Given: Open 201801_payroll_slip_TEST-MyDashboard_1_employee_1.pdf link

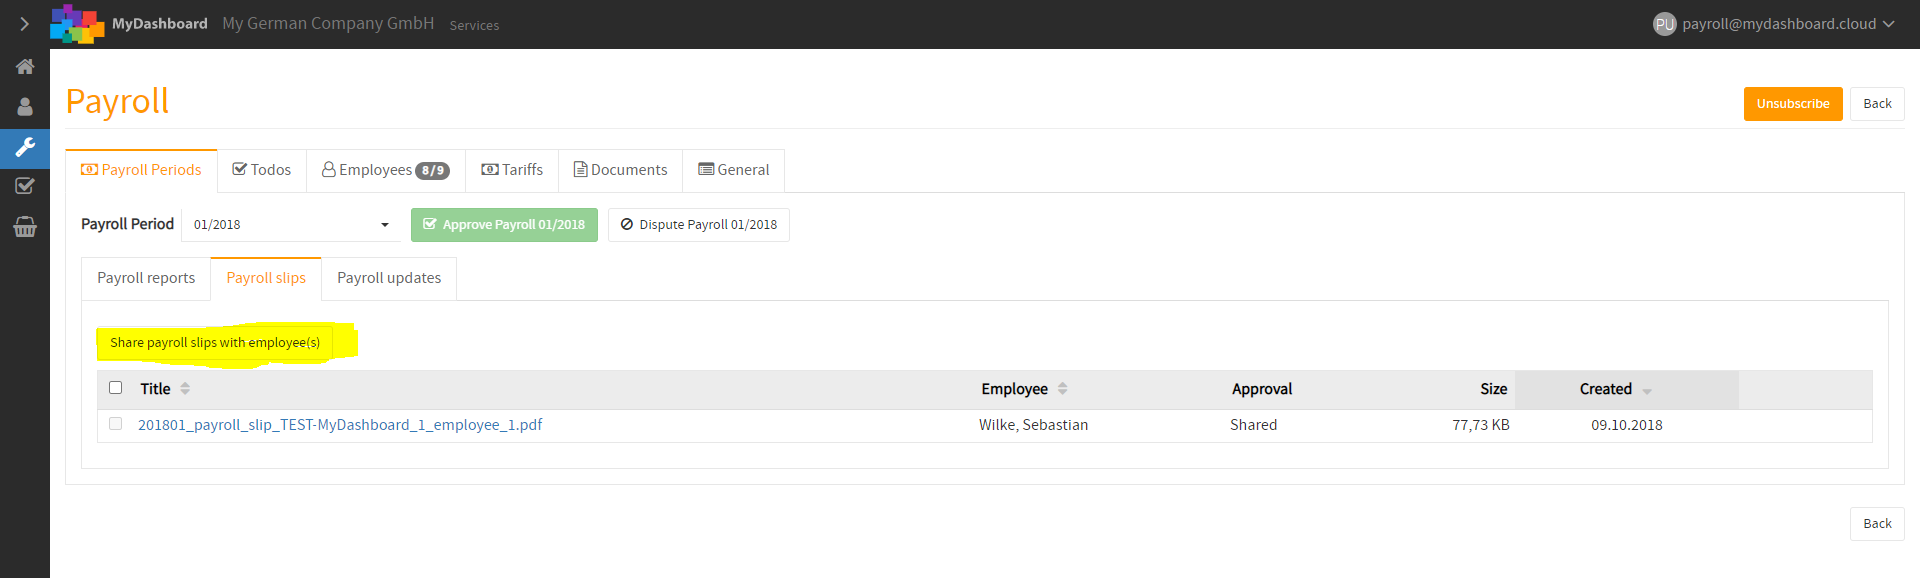Looking at the screenshot, I should coord(340,425).
